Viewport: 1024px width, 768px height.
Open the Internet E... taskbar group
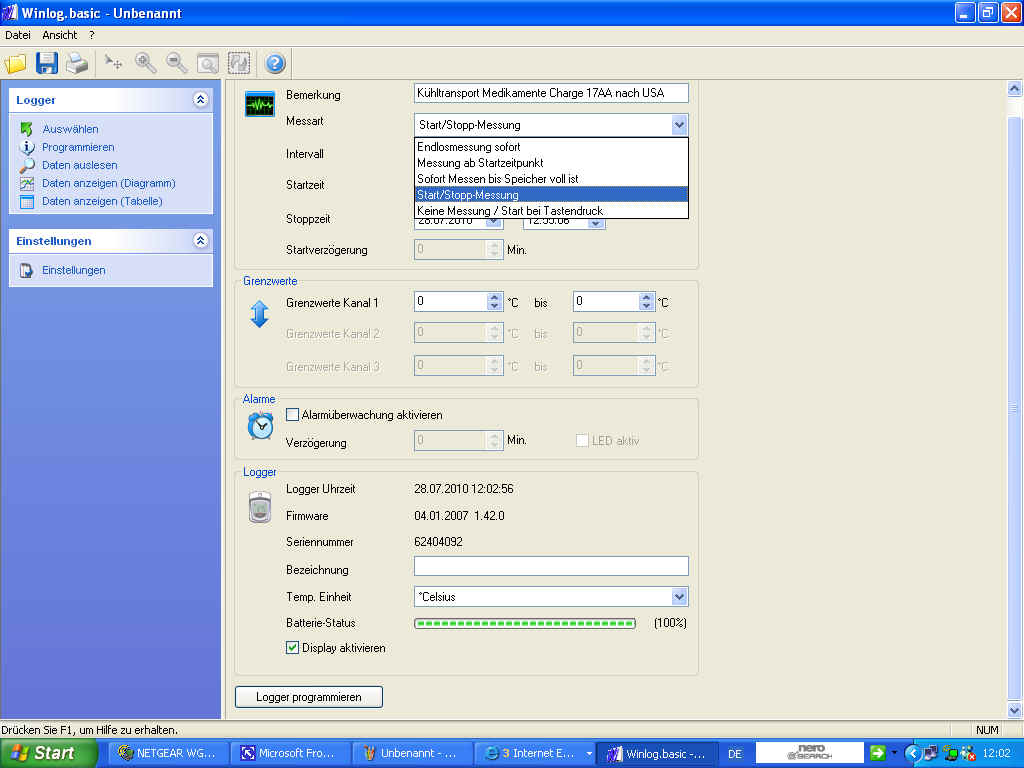[537, 754]
